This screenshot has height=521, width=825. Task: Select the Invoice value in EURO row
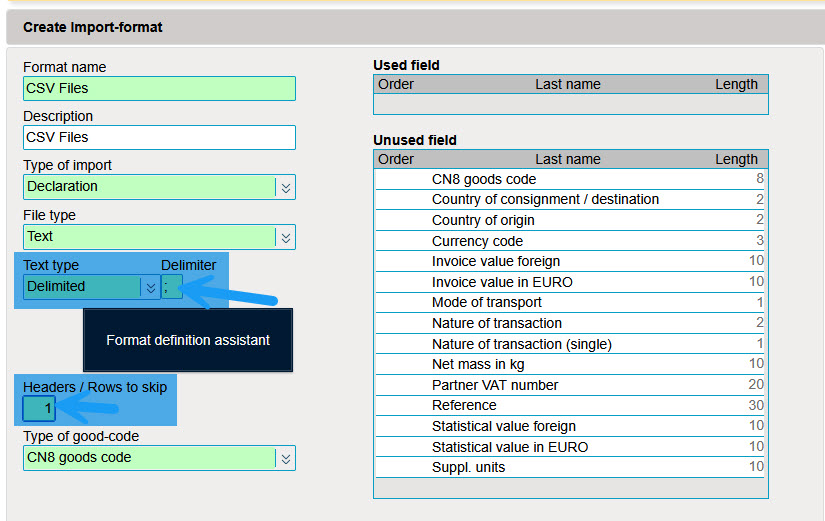pyautogui.click(x=570, y=282)
